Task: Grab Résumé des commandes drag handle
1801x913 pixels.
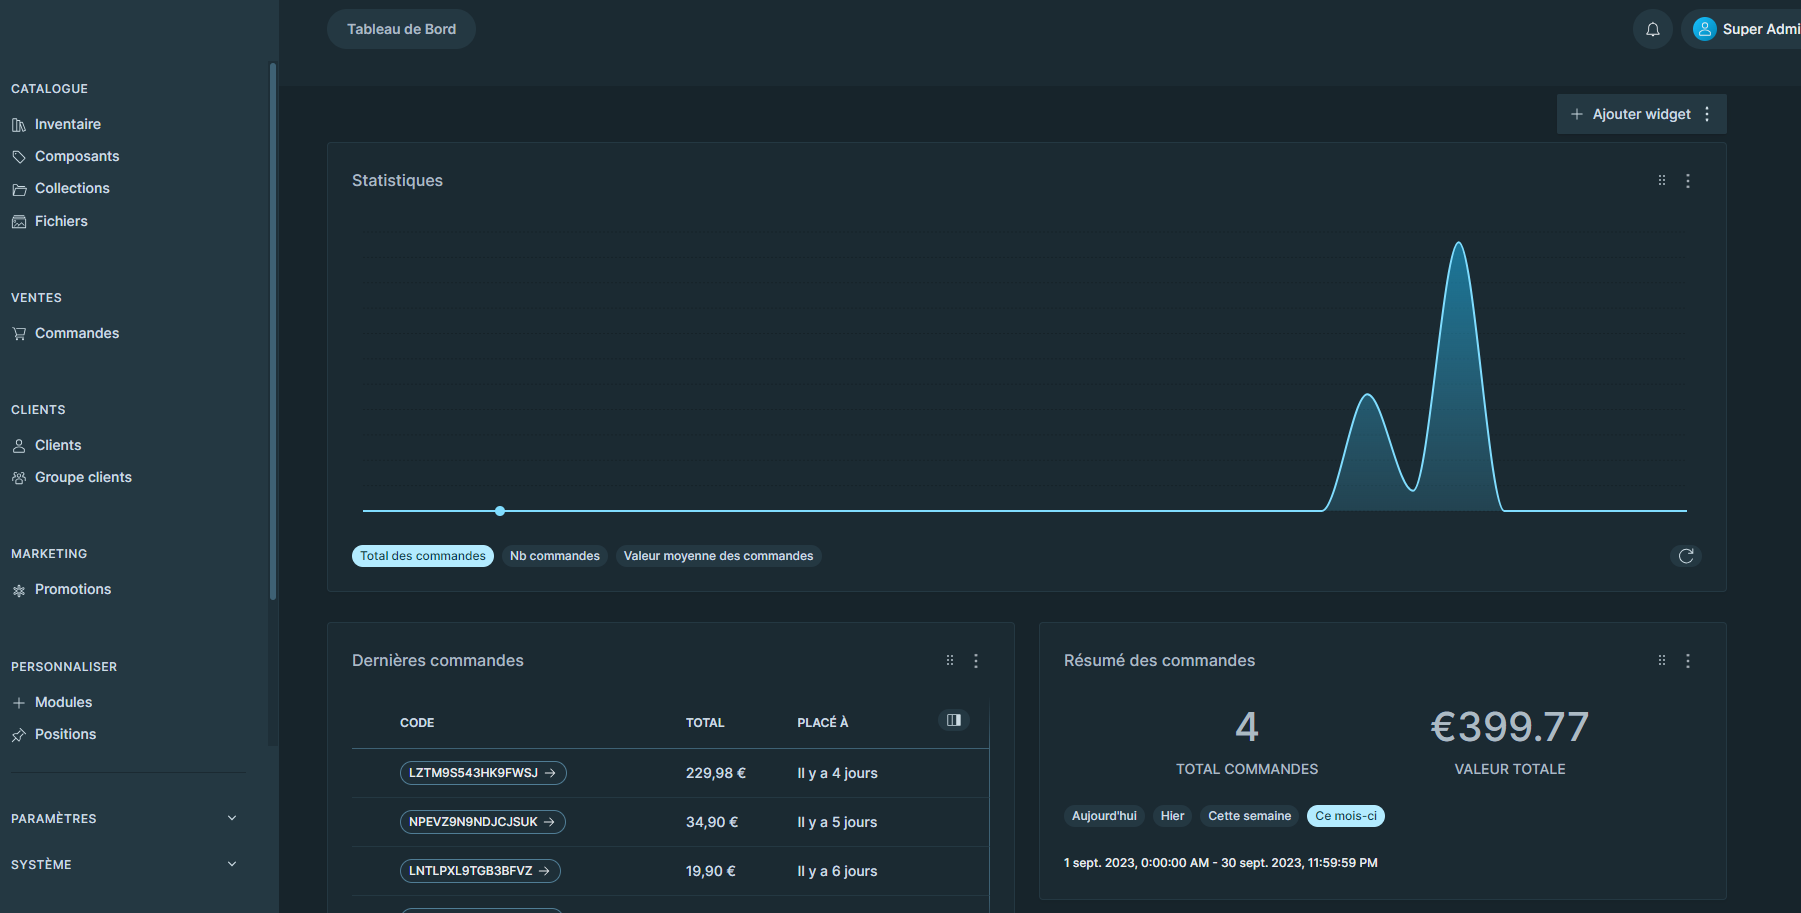Action: click(1662, 661)
